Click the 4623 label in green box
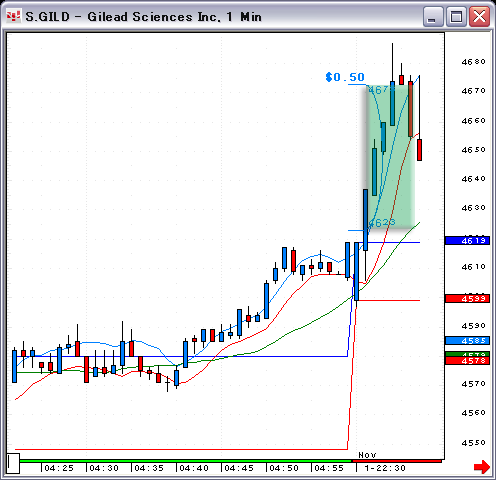Screen dimensions: 496x480 click(382, 222)
